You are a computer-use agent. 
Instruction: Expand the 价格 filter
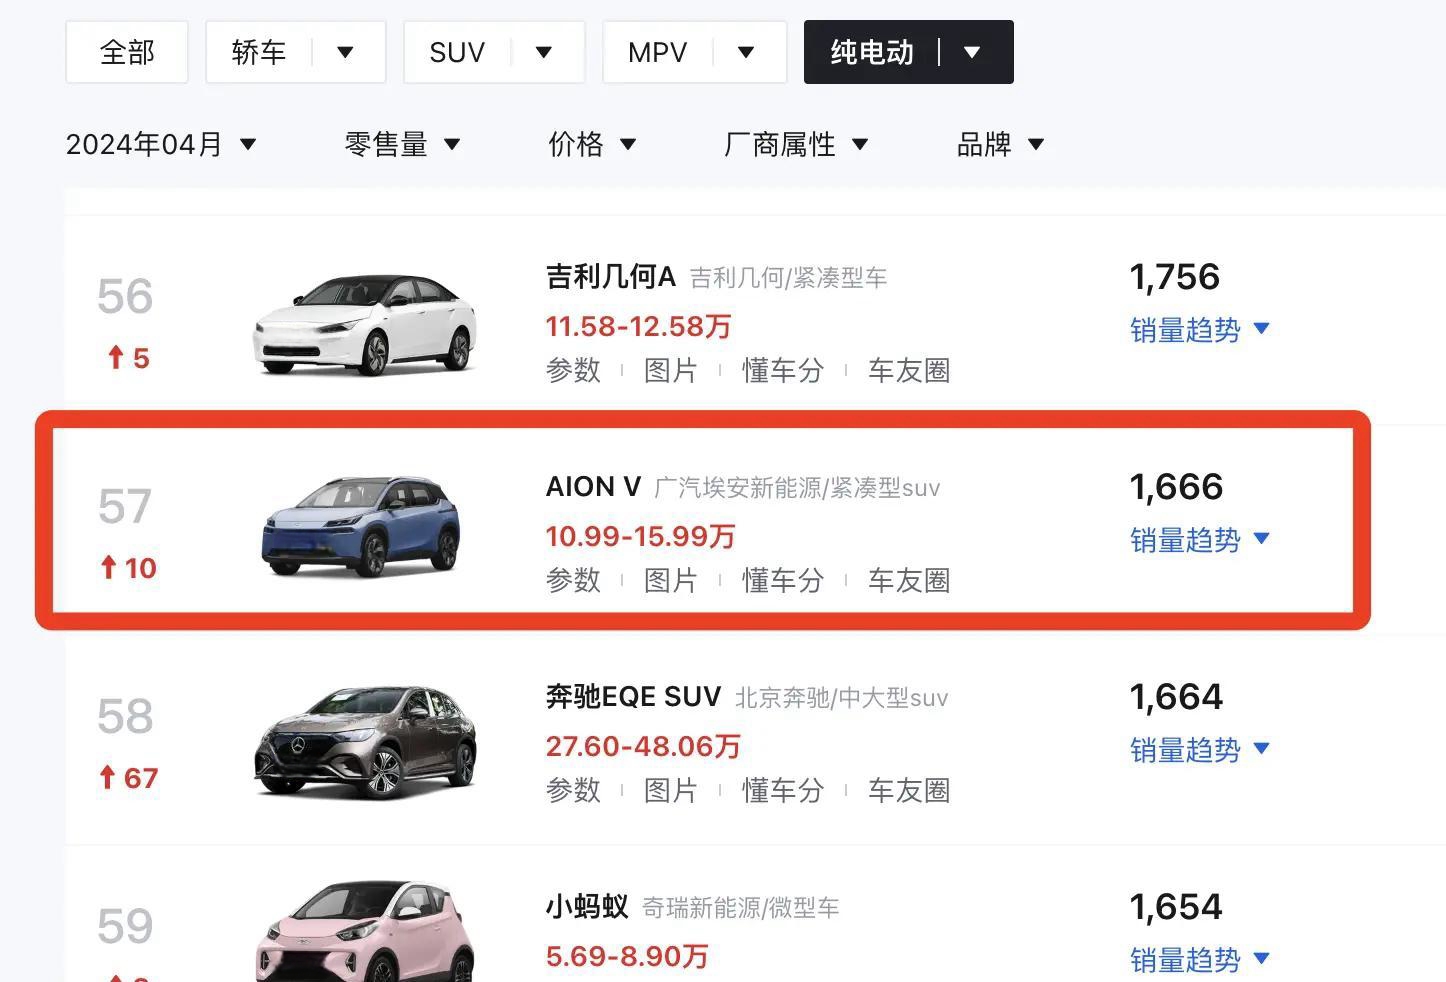[592, 144]
